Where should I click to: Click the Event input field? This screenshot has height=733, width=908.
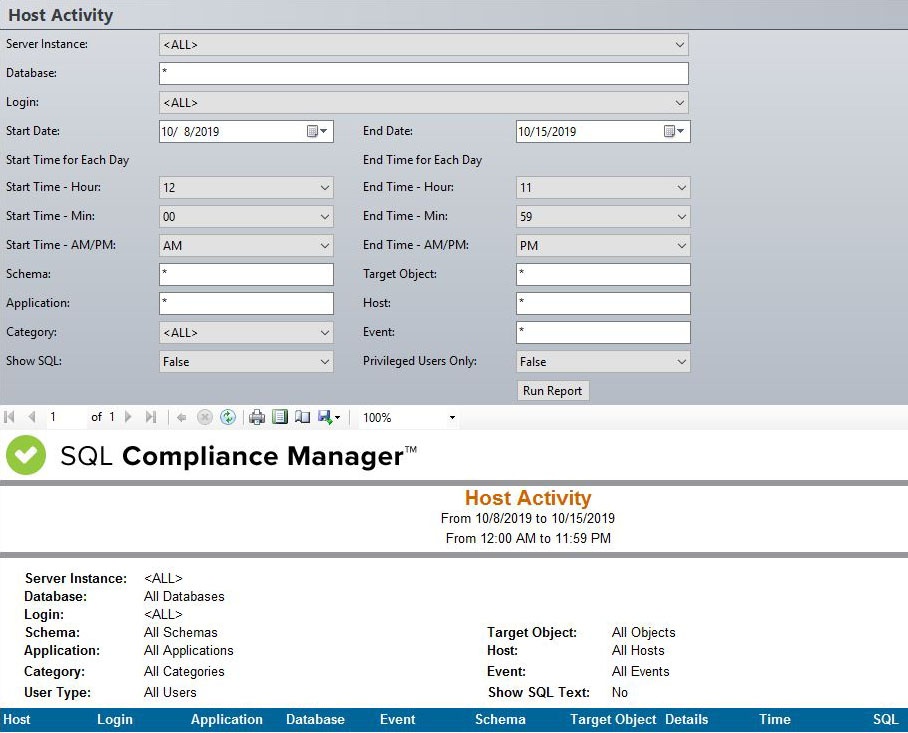[x=603, y=332]
